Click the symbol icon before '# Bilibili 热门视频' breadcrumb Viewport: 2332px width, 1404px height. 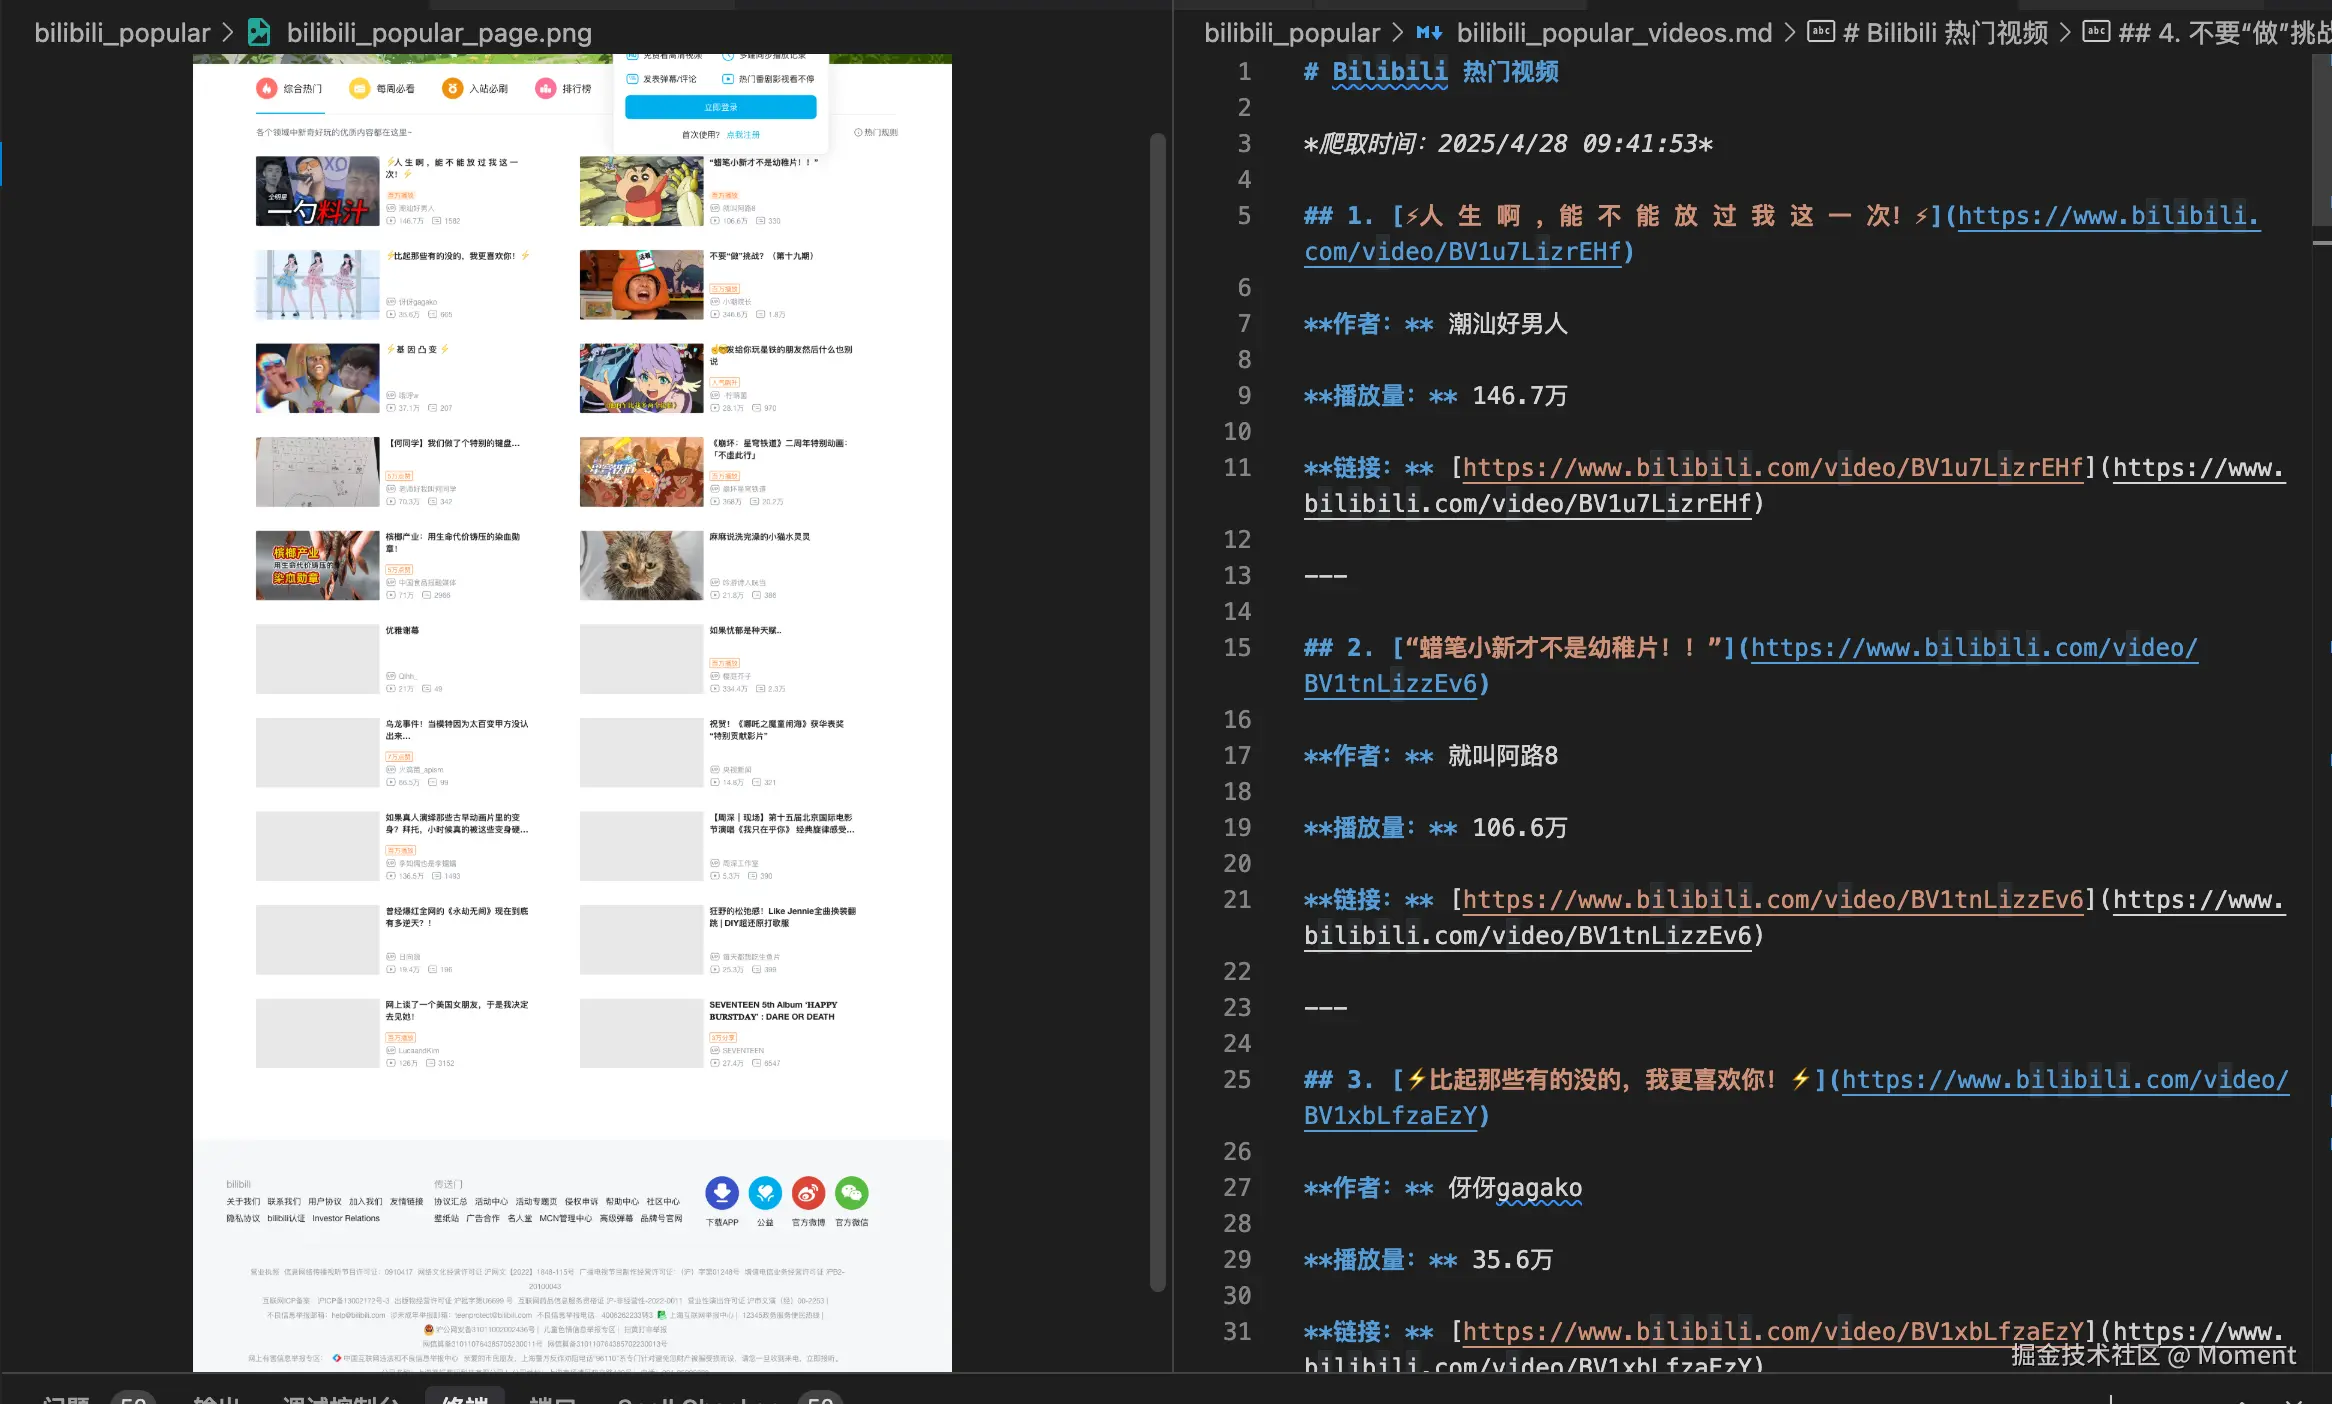[x=1822, y=32]
